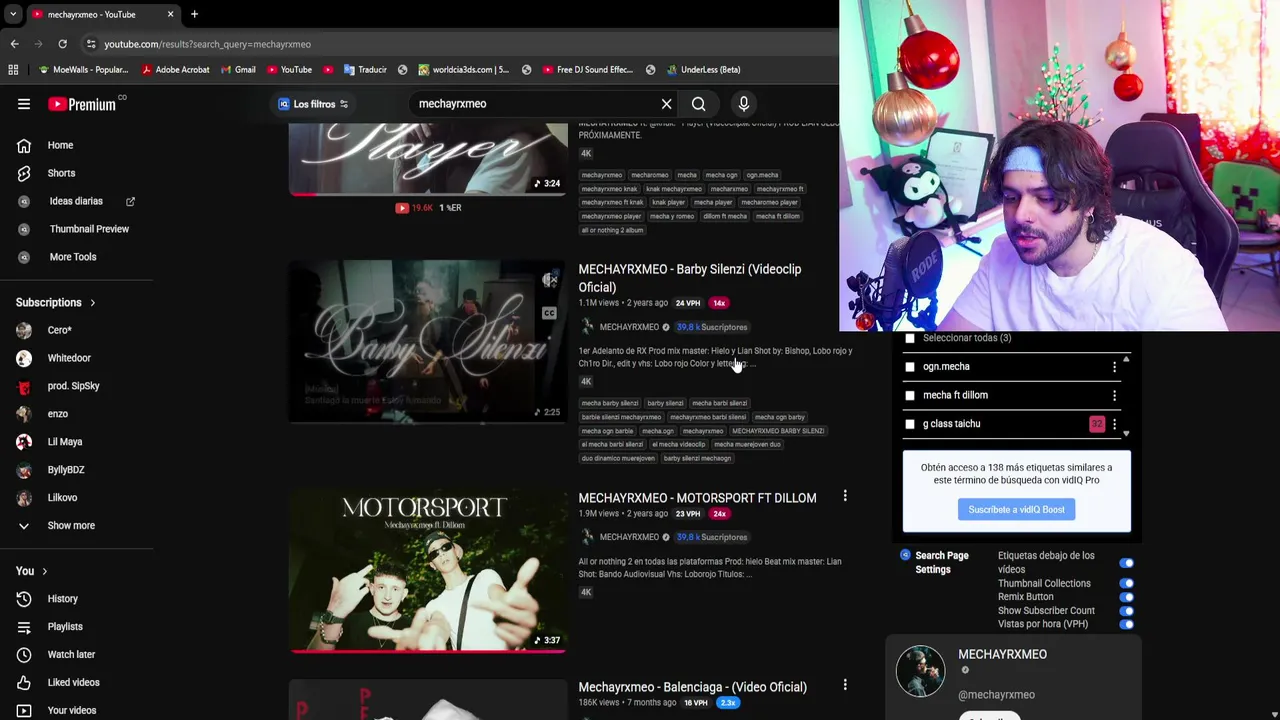Clear the search box with X
The image size is (1280, 720).
[x=666, y=104]
